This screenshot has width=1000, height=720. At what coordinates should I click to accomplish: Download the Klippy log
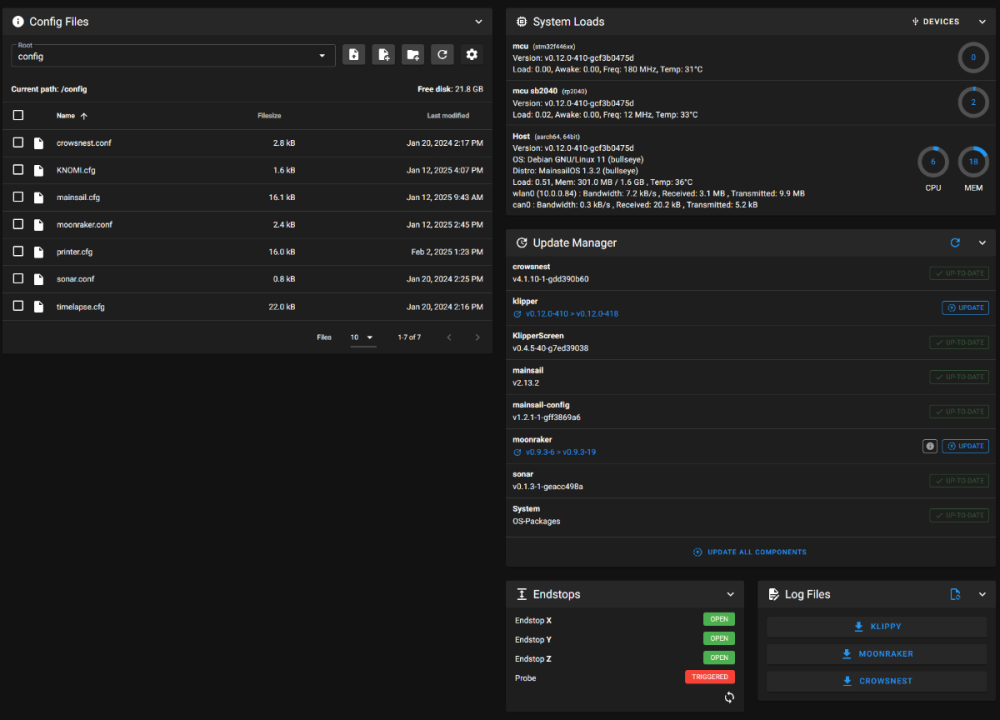tap(877, 627)
